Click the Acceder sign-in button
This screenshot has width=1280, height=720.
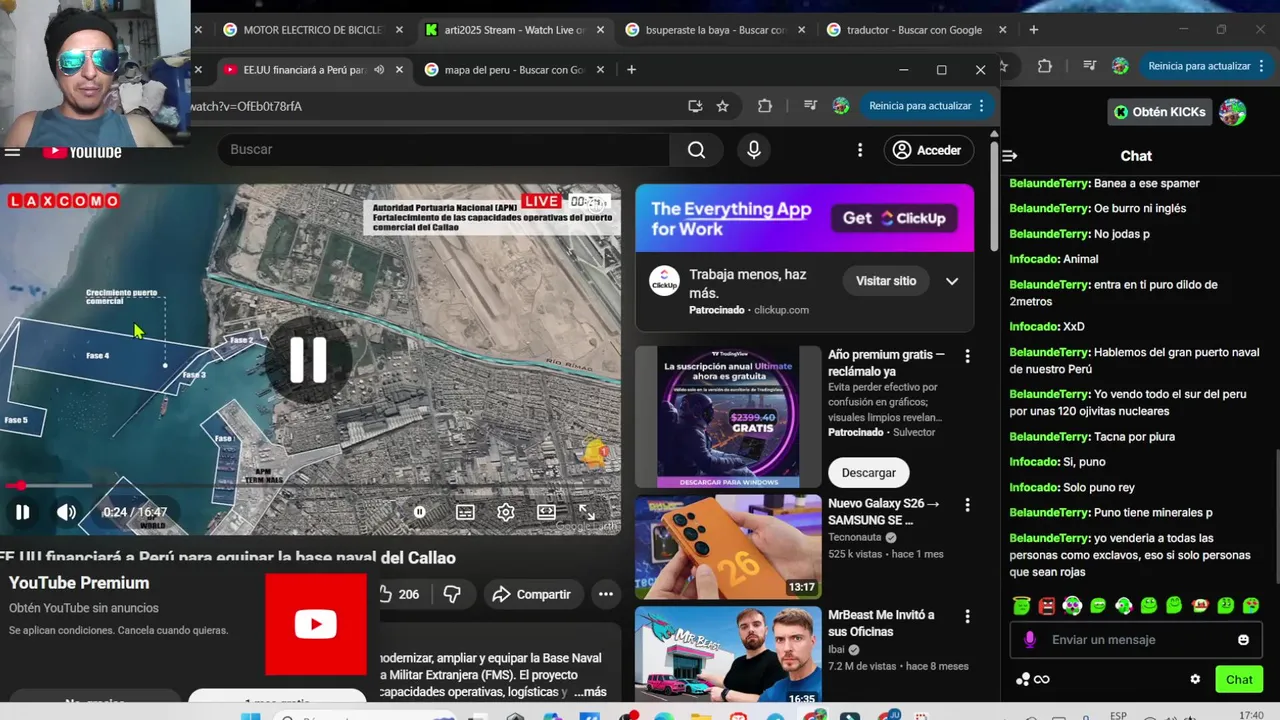pos(928,150)
